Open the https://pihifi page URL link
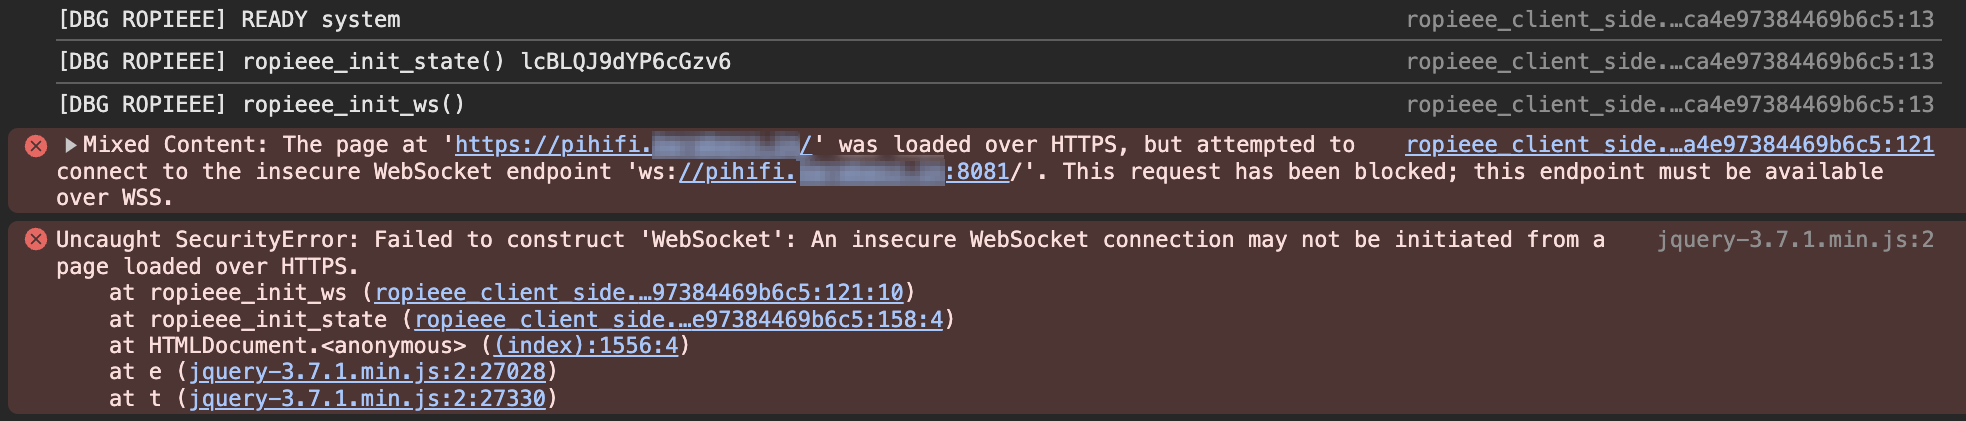 (x=633, y=145)
